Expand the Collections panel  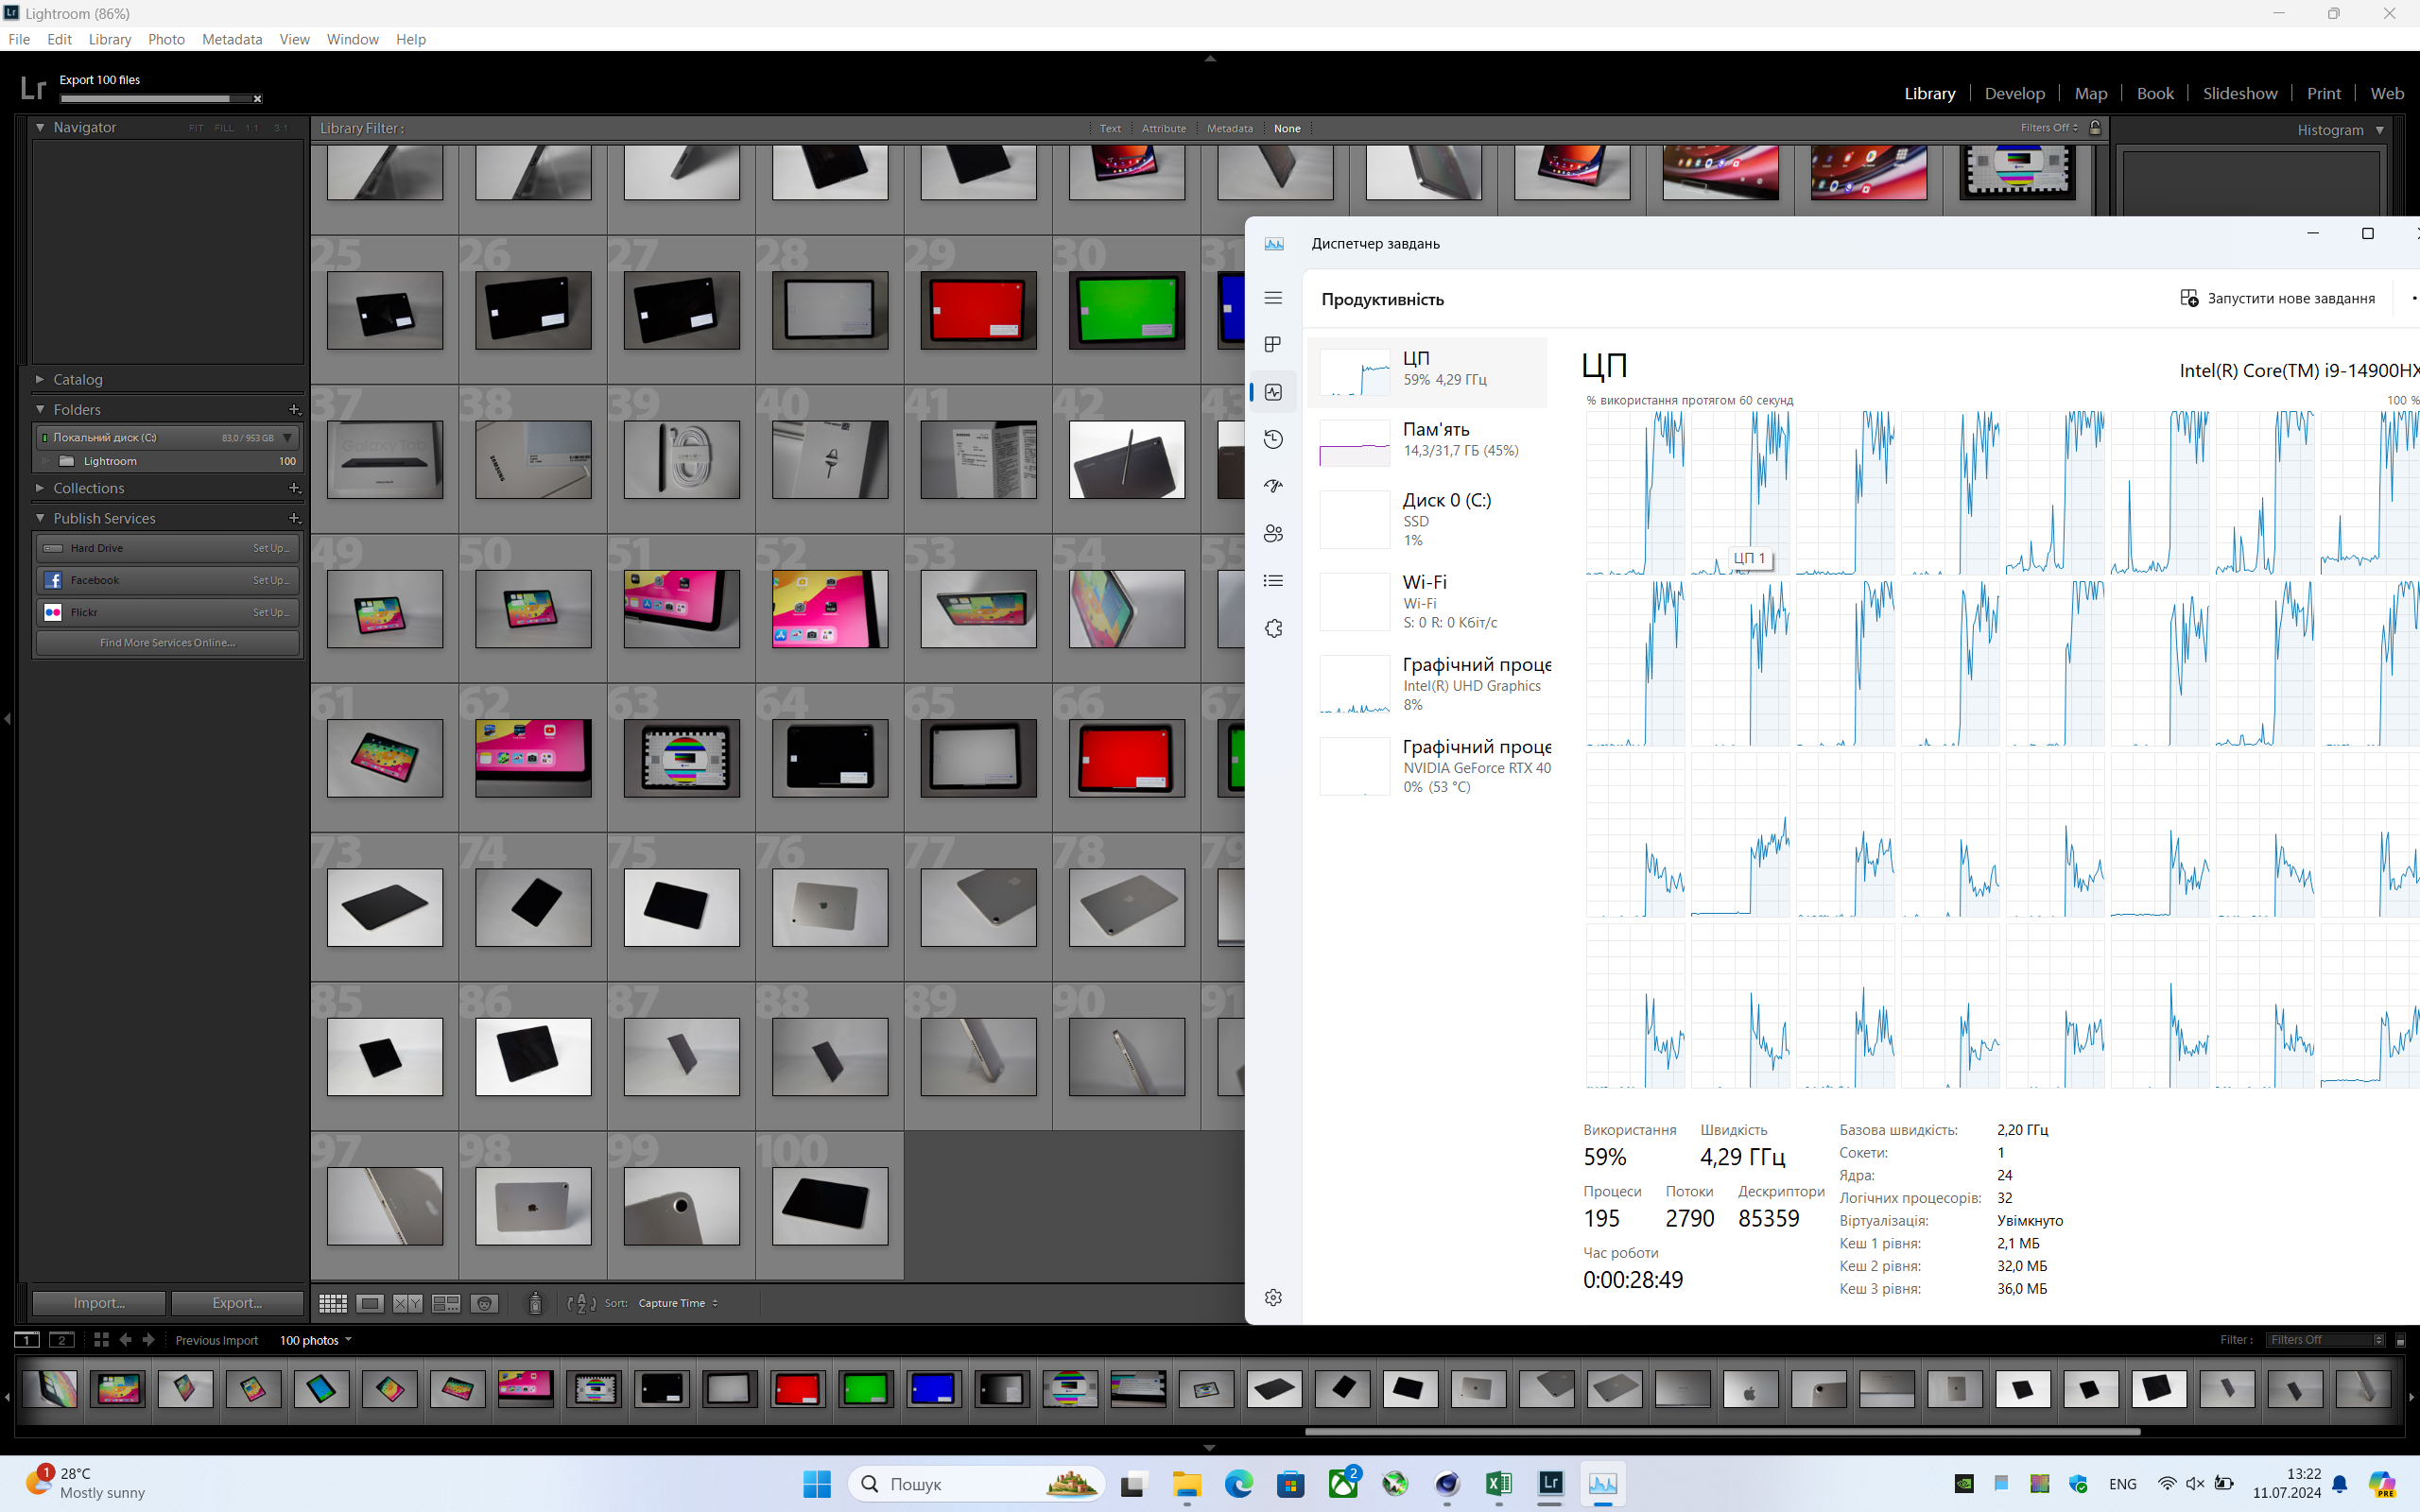[40, 488]
